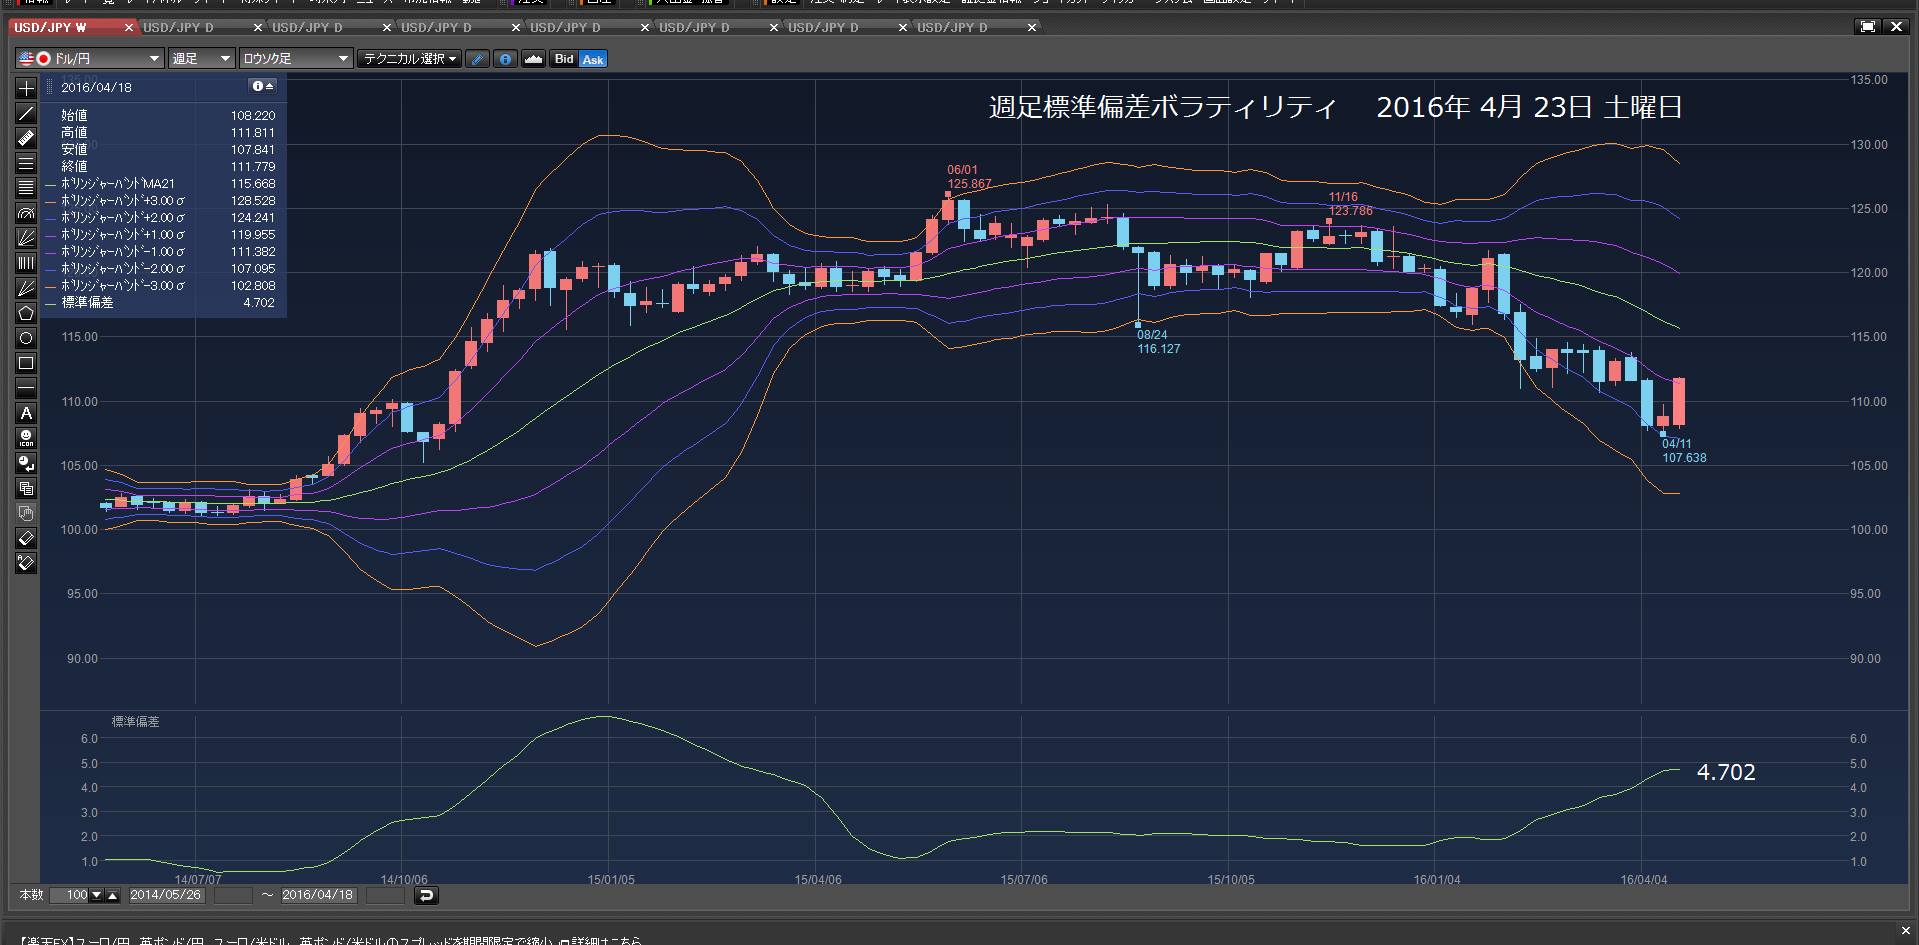Decrease the 本数 bar count

click(97, 895)
